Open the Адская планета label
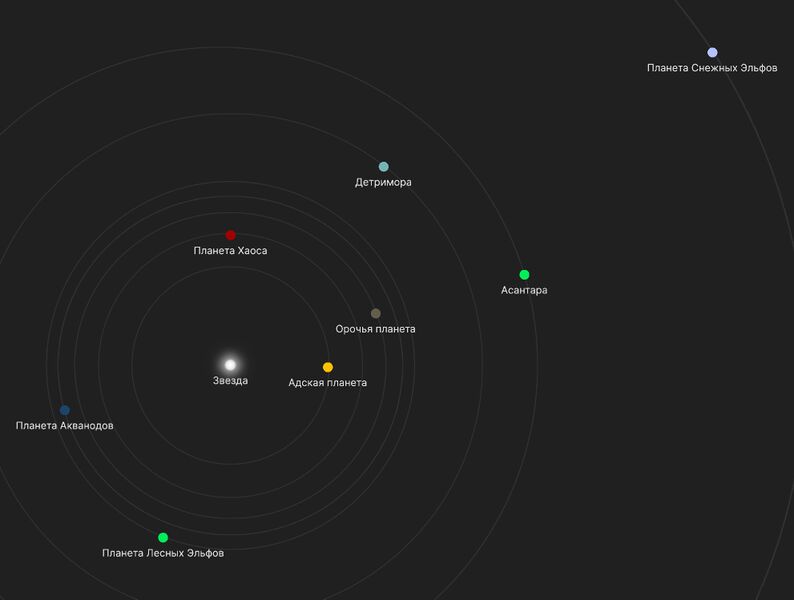The image size is (794, 600). [328, 383]
